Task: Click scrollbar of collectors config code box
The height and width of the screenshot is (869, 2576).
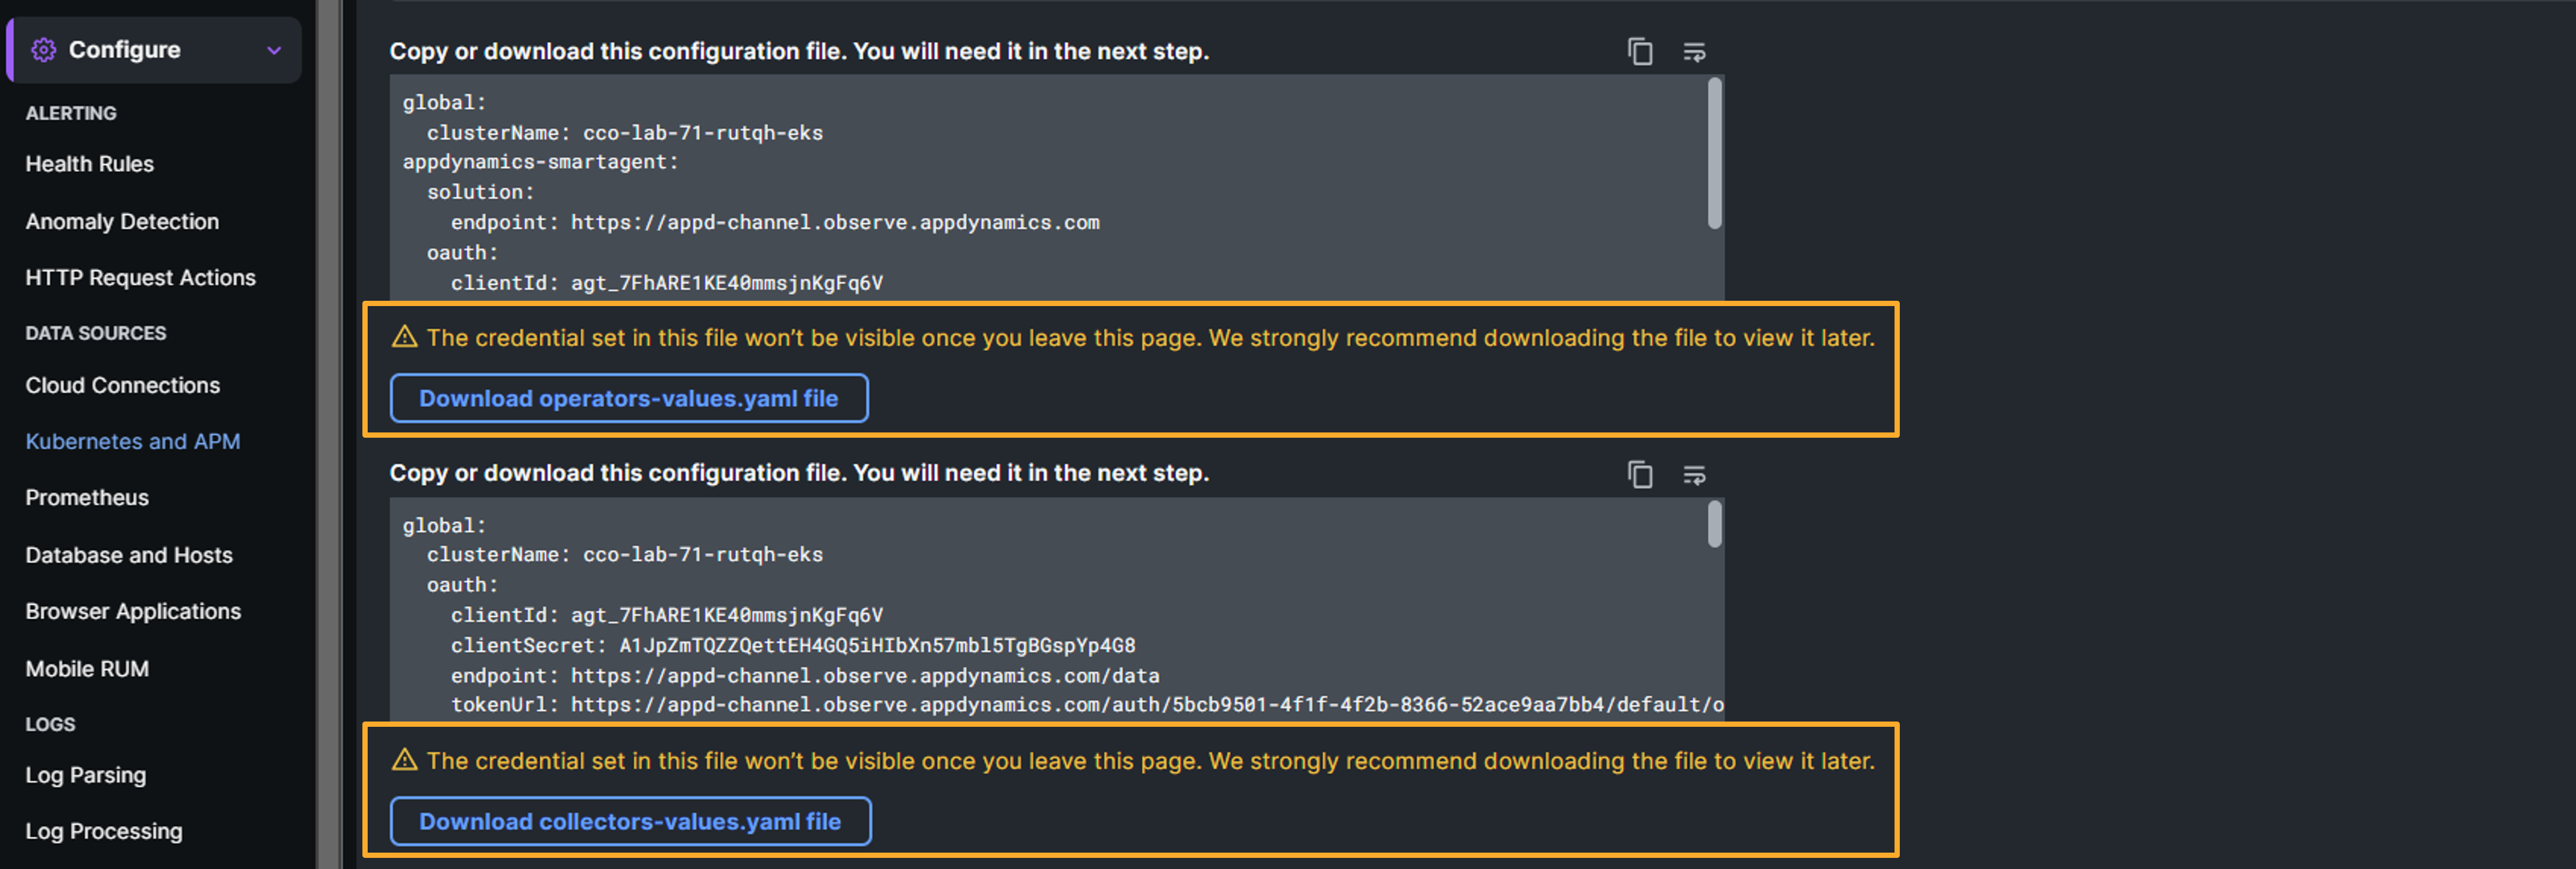Action: tap(1714, 524)
